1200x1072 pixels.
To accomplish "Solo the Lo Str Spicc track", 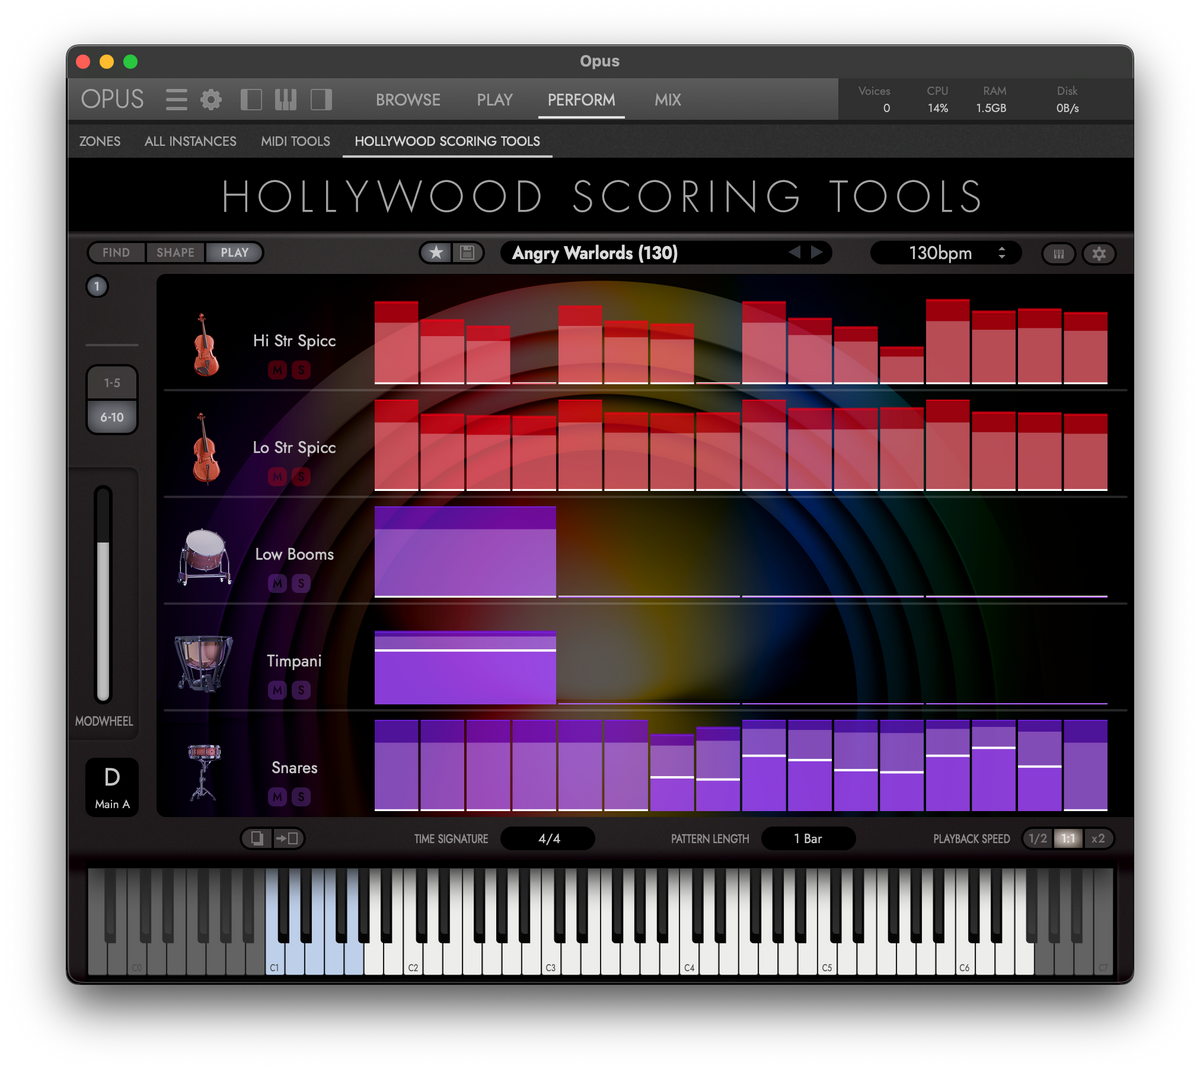I will point(301,477).
